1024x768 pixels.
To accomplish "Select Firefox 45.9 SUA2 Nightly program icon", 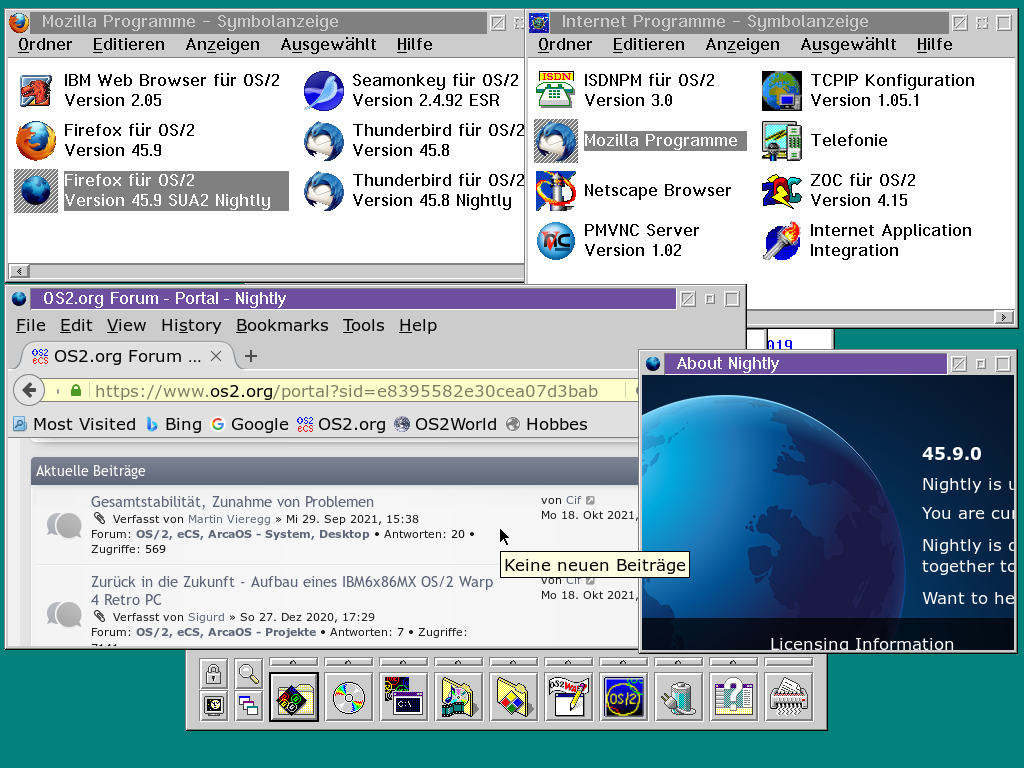I will [x=35, y=191].
